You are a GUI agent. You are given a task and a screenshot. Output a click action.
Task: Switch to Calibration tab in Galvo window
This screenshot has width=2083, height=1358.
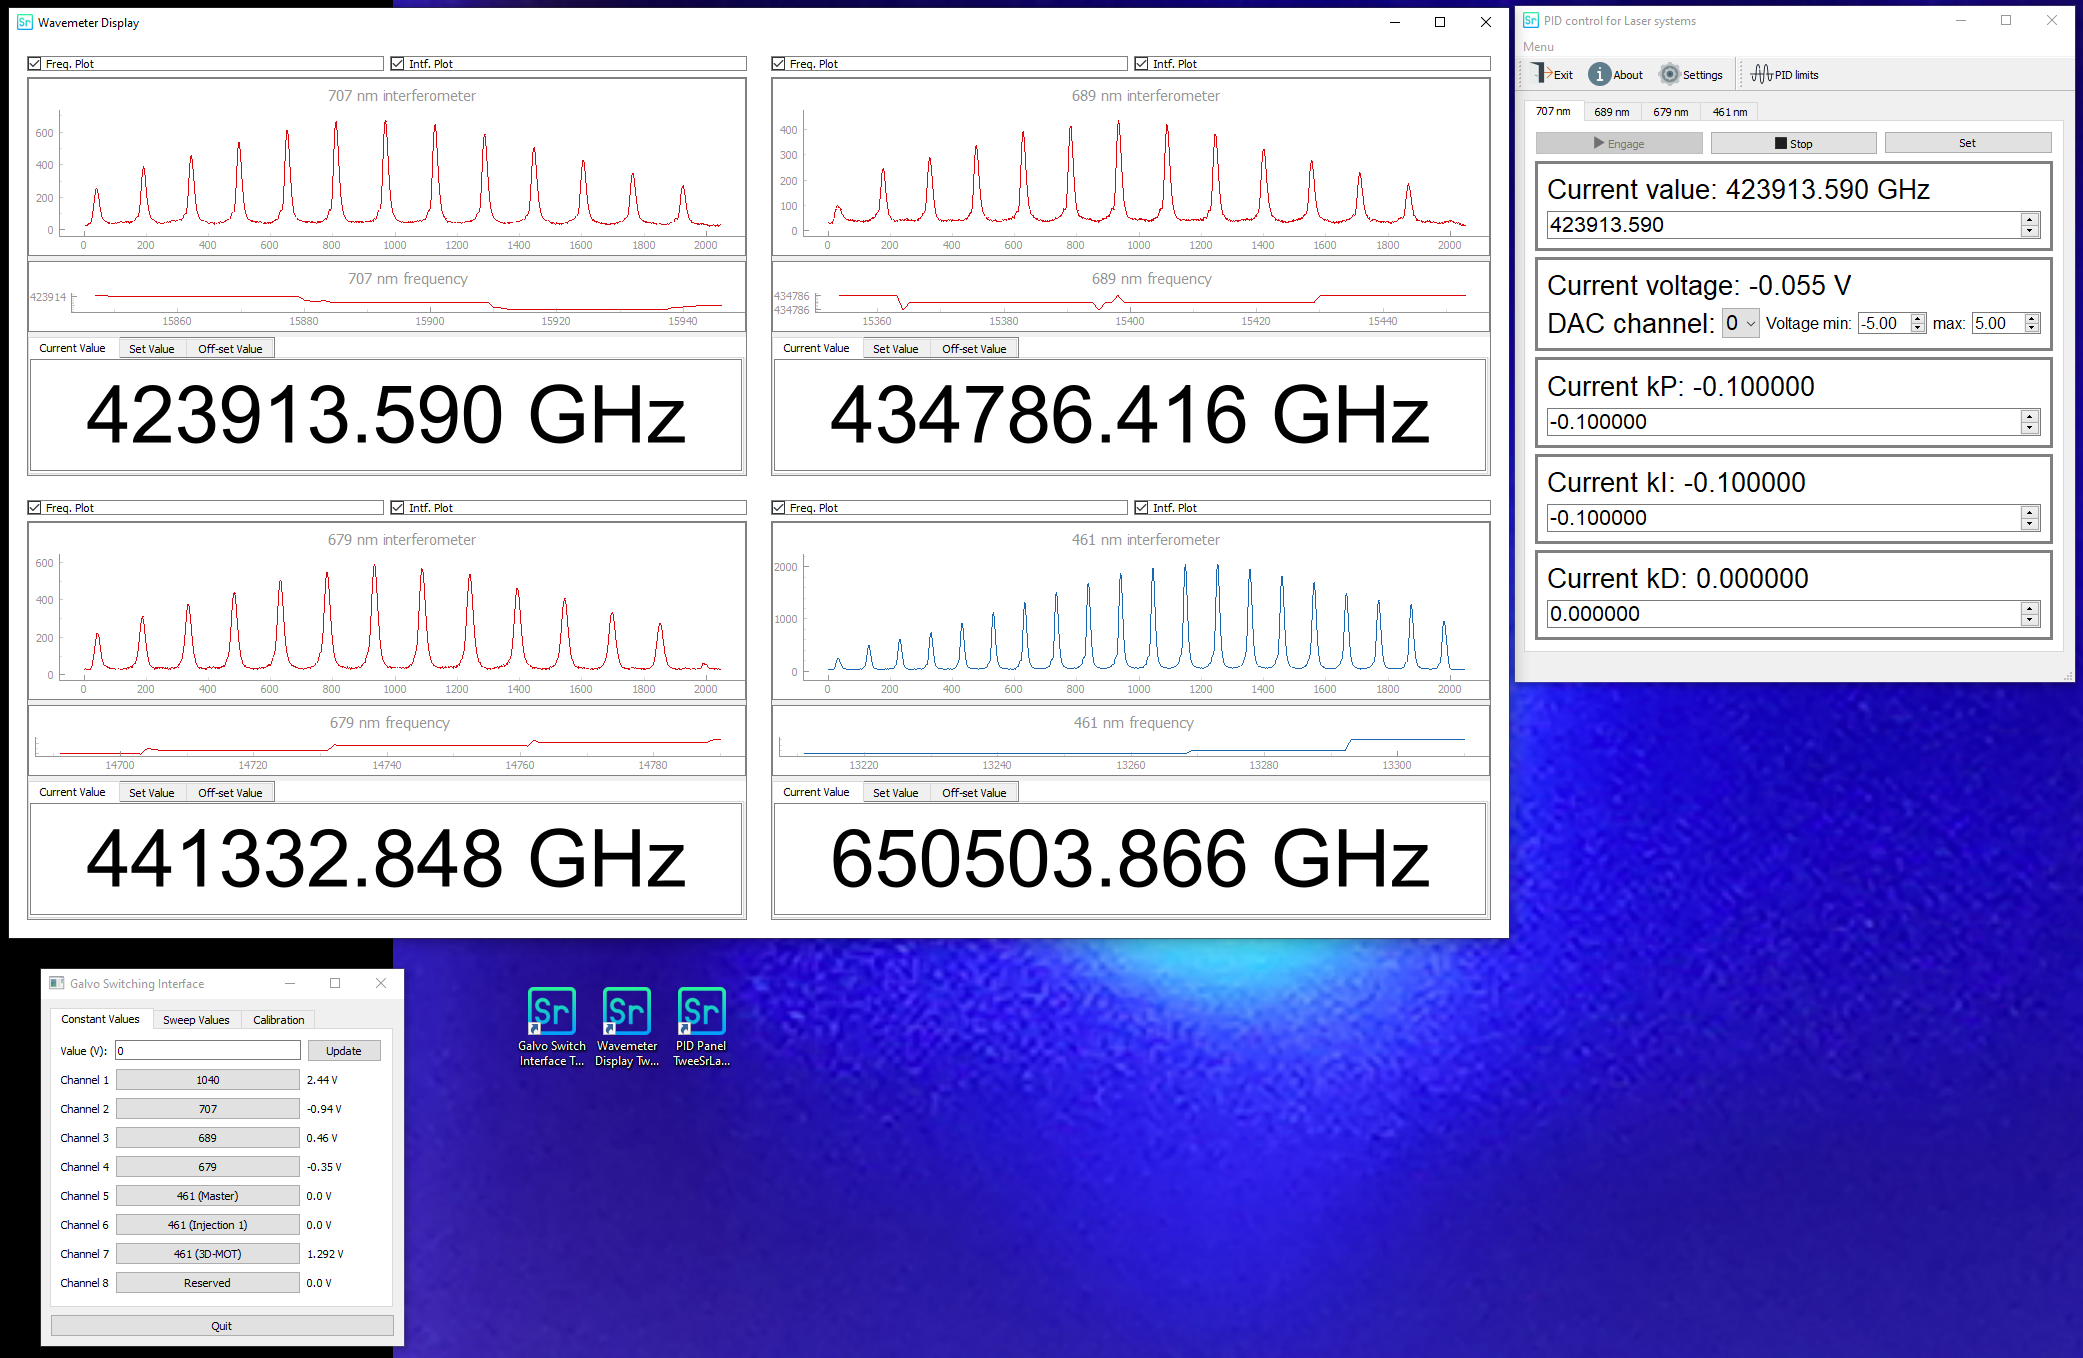click(x=279, y=1020)
